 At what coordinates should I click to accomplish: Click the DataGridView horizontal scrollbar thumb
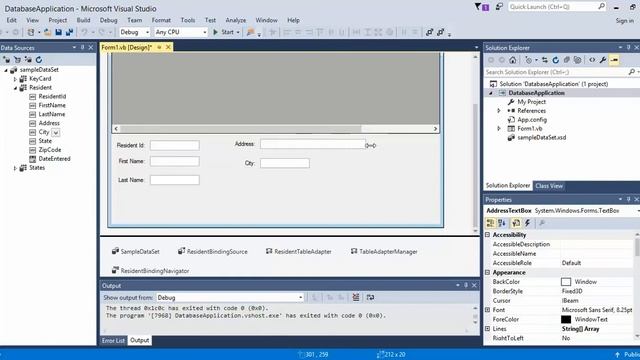pos(241,129)
